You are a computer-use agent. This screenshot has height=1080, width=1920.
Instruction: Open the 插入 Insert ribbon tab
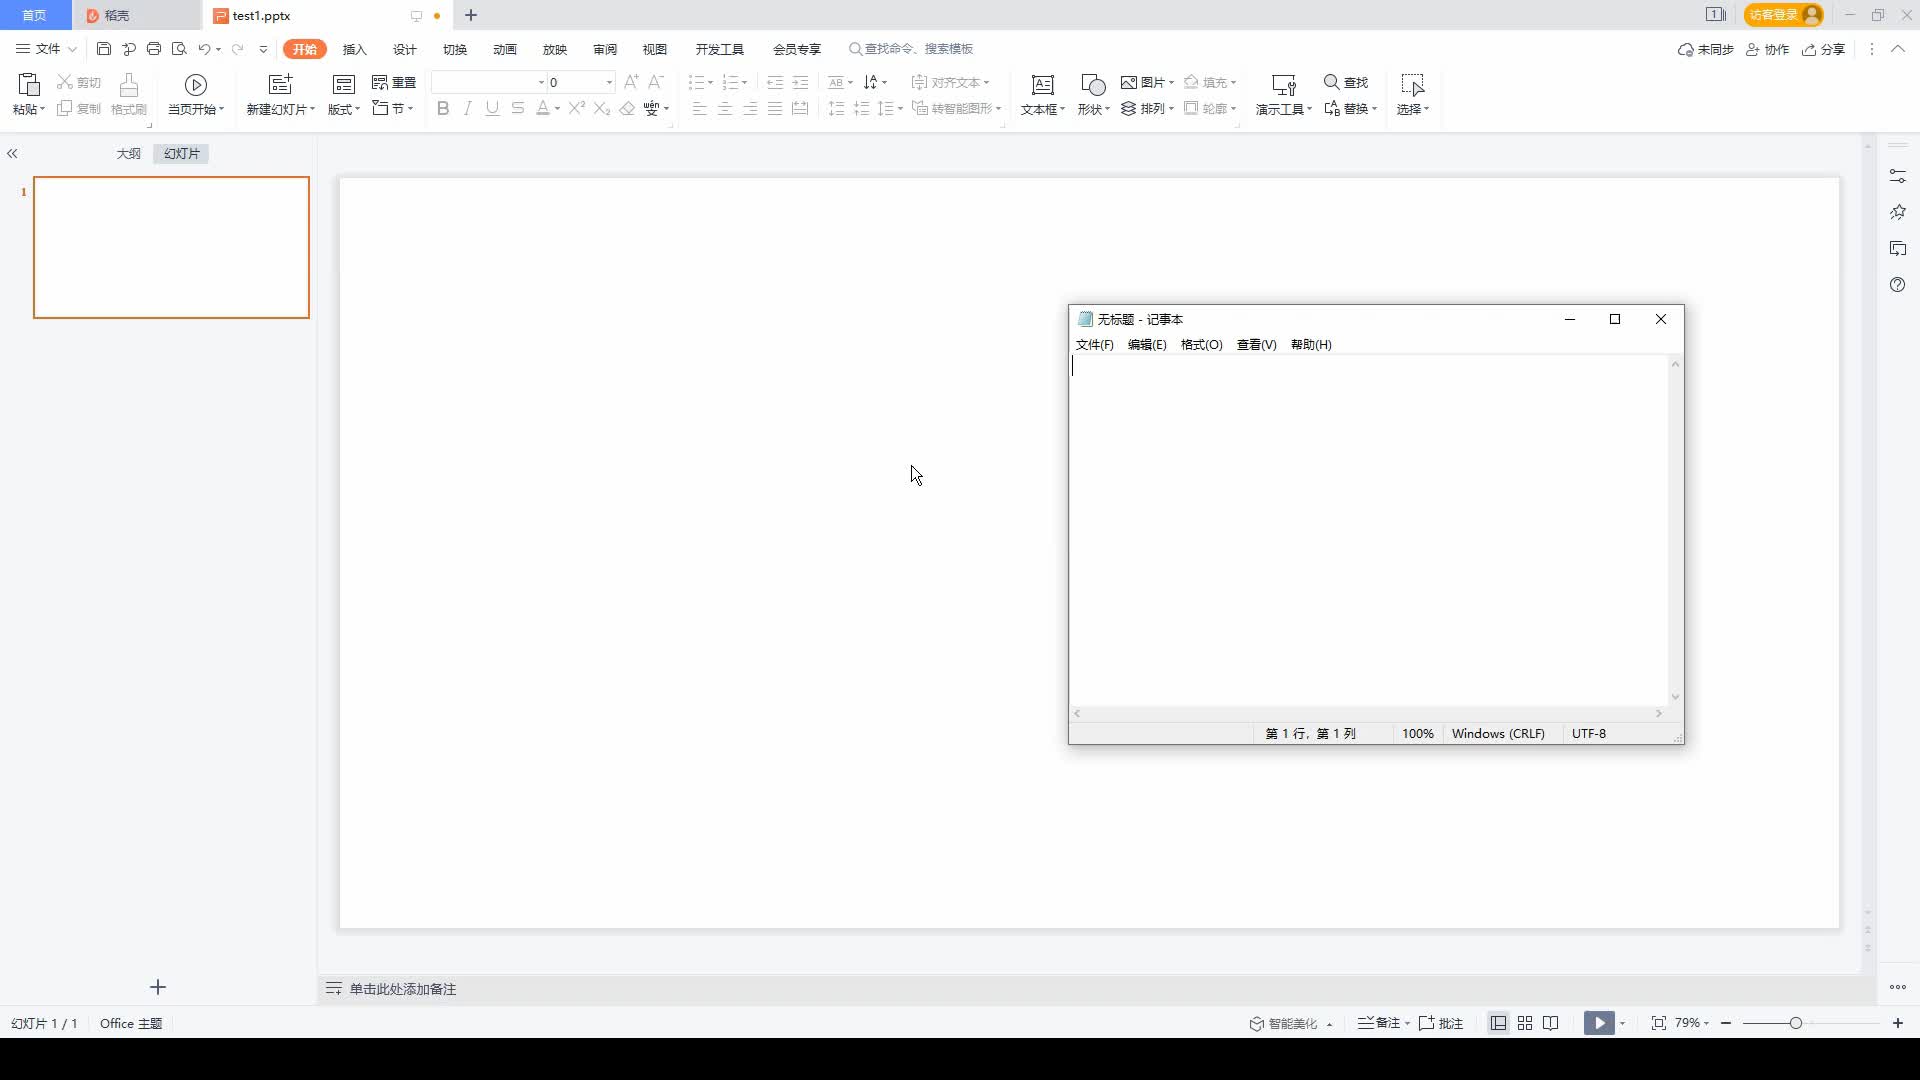pos(355,49)
